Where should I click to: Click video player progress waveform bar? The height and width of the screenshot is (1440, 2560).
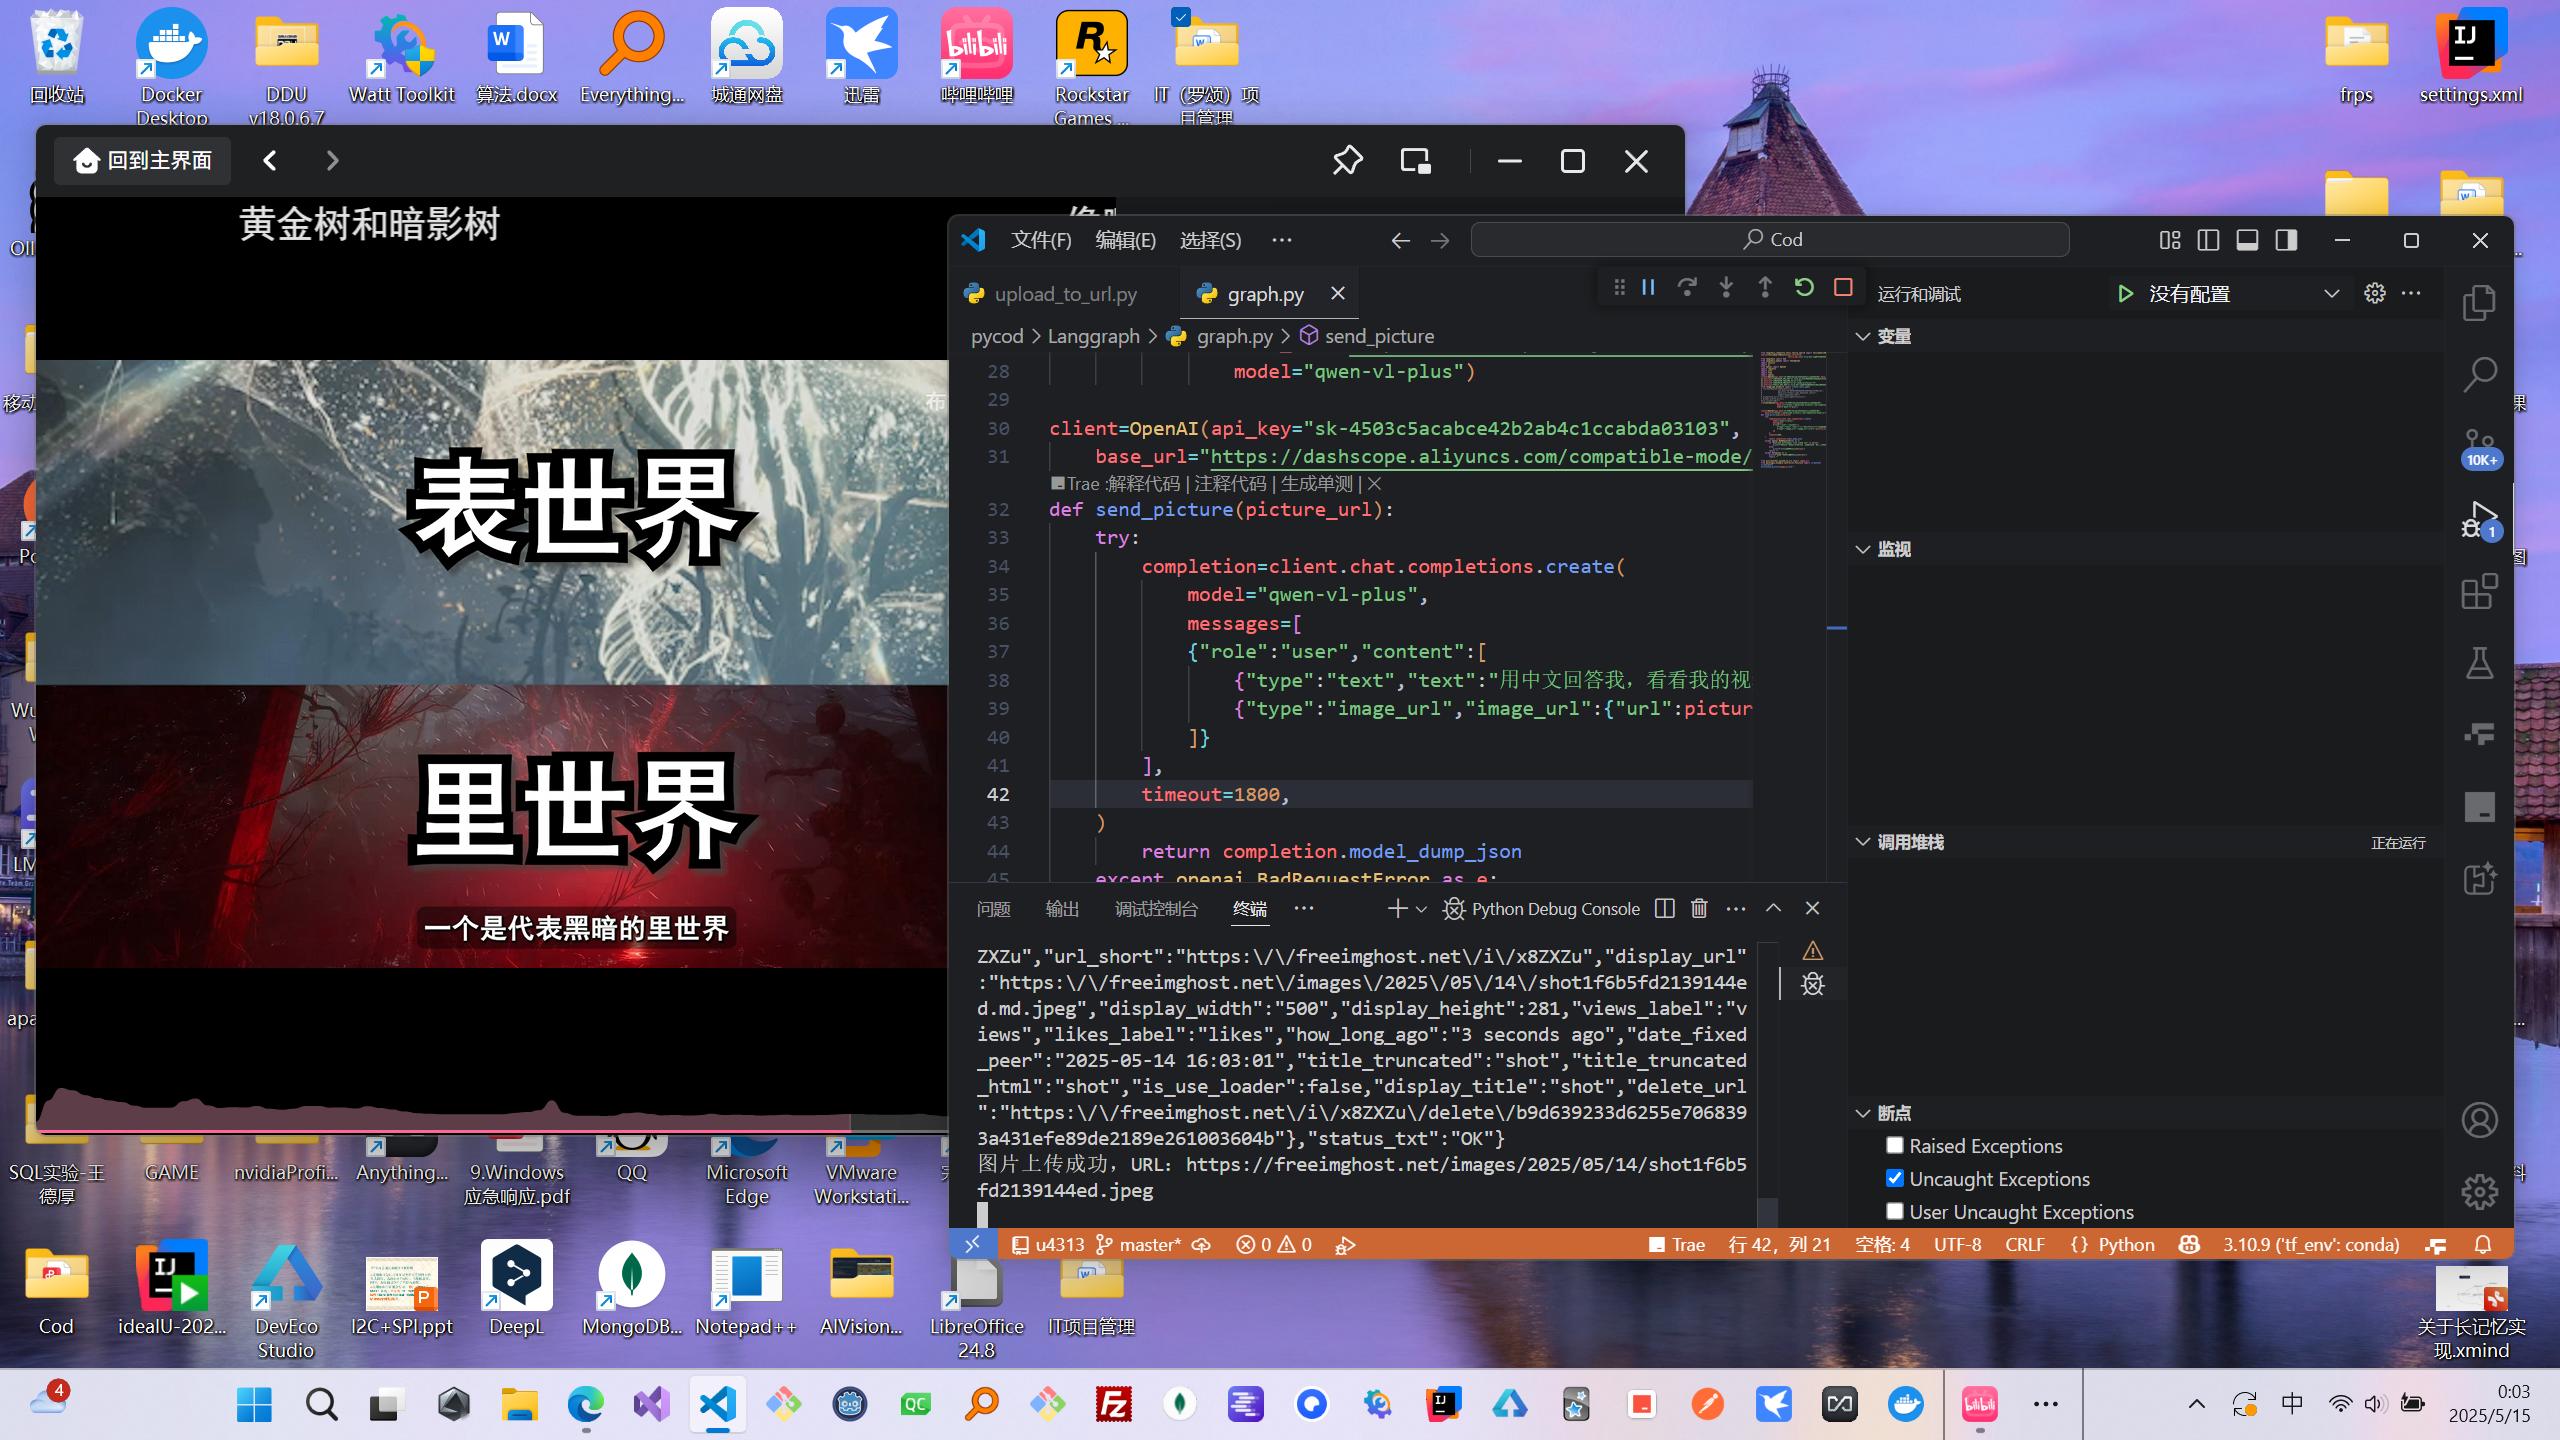[x=492, y=1112]
